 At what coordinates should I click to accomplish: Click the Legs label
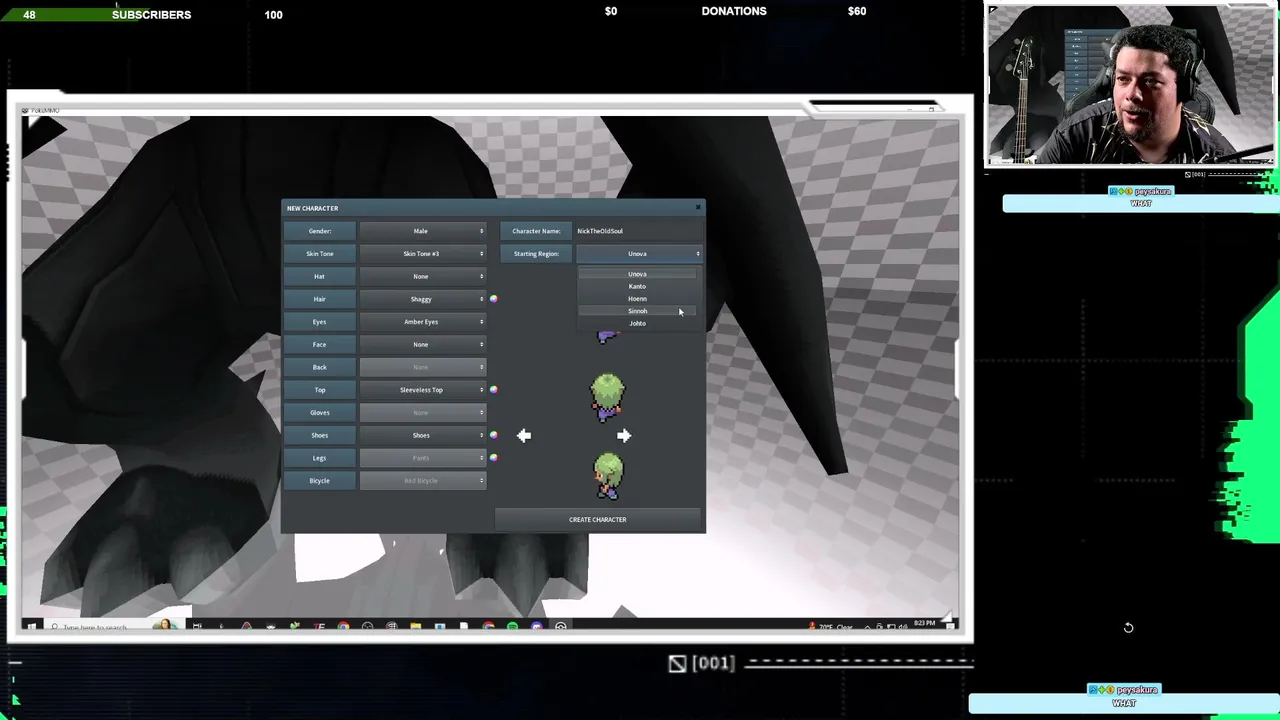point(320,458)
